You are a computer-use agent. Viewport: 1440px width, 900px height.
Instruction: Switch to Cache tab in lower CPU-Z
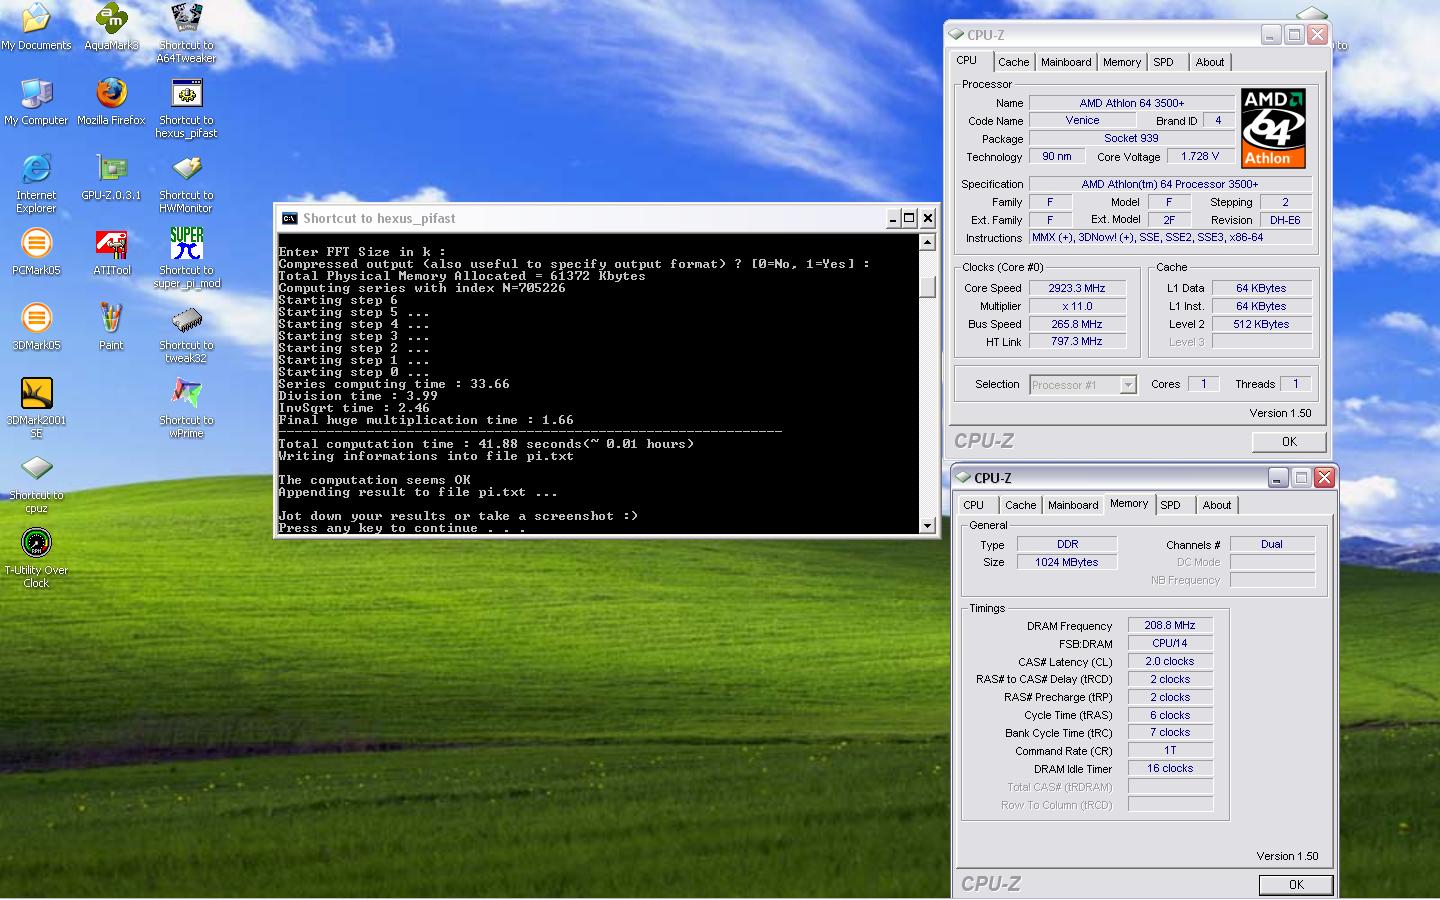[1020, 505]
